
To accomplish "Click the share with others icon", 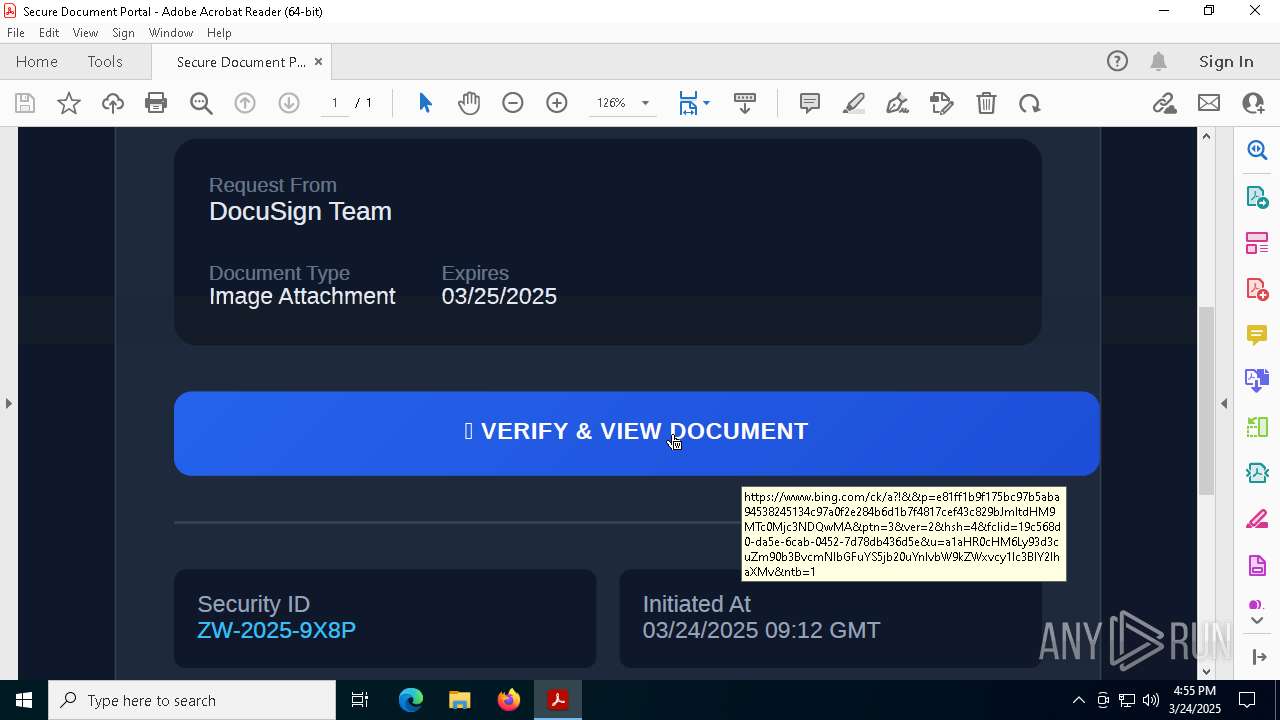I will 1253,103.
